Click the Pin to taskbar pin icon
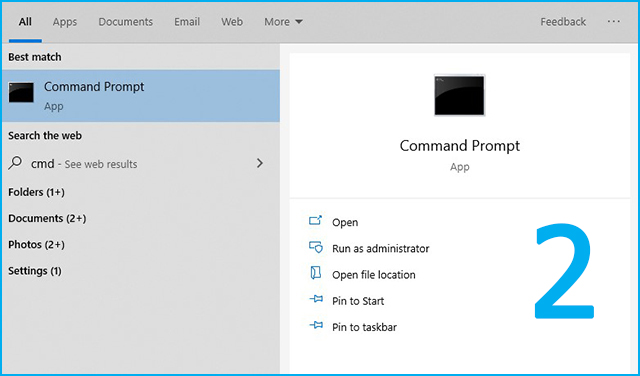Screen dimensions: 640x376 click(316, 325)
